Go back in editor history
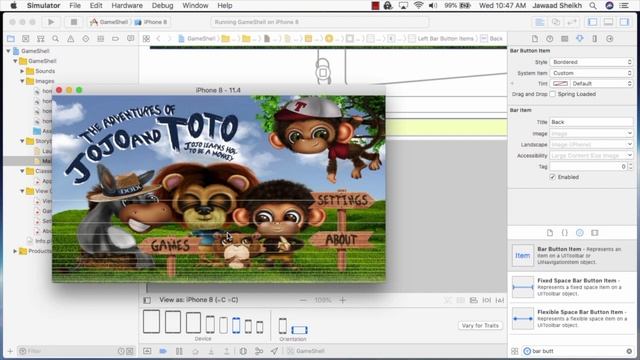 (158, 39)
